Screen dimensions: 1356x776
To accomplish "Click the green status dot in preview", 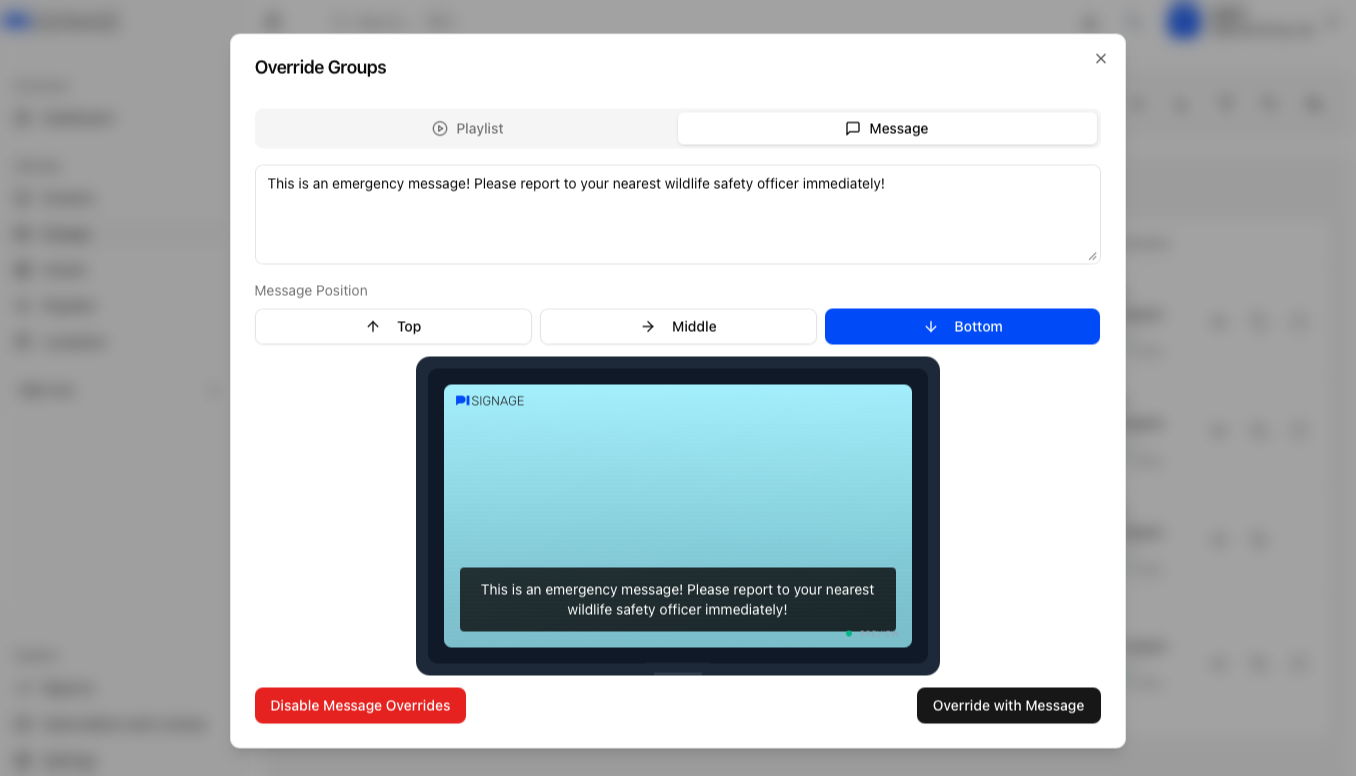I will [849, 633].
